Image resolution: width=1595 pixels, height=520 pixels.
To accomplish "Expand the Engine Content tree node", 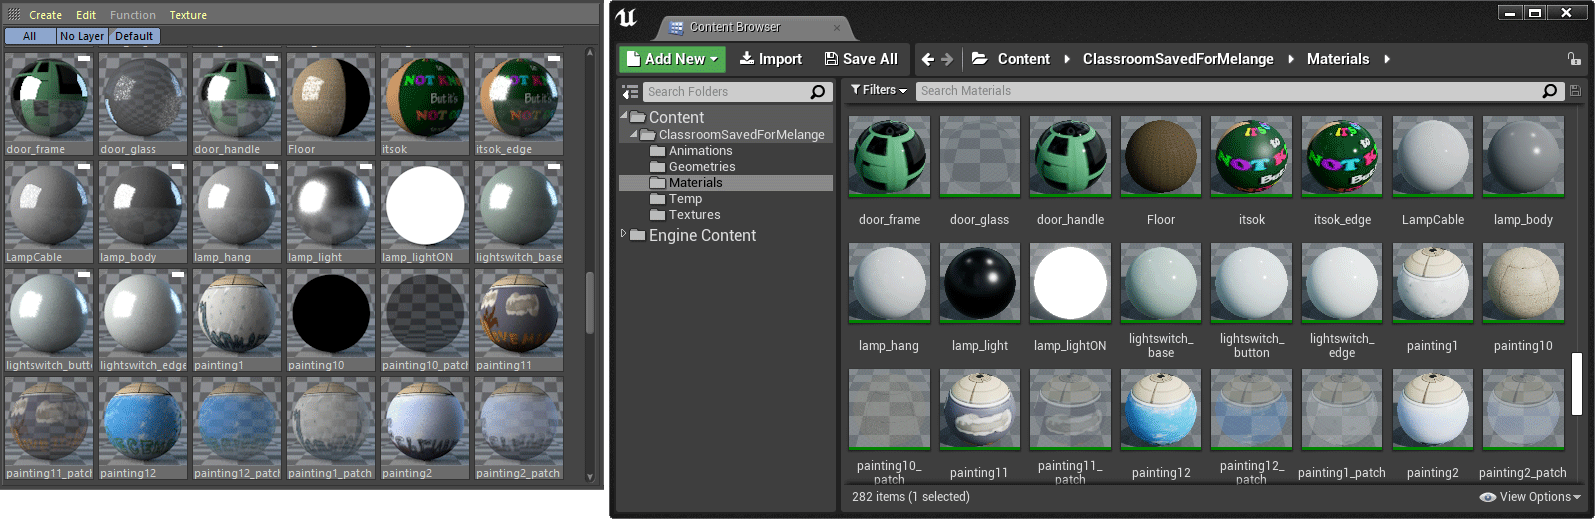I will (623, 234).
